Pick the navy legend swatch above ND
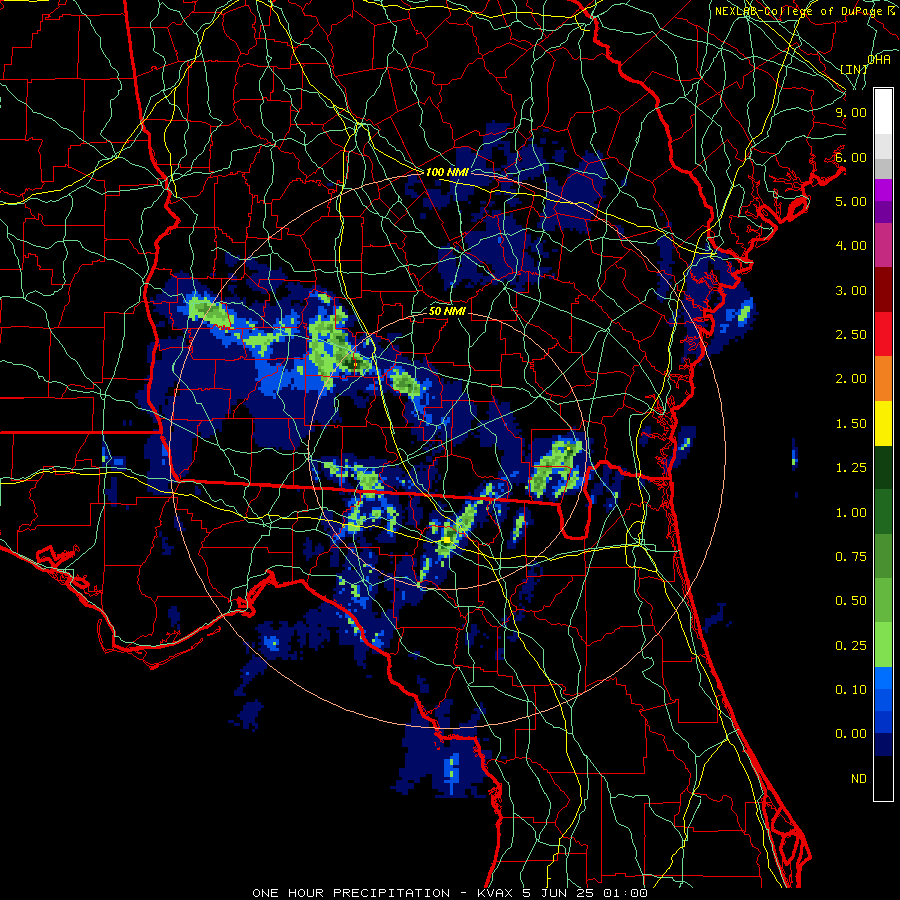 pyautogui.click(x=883, y=744)
